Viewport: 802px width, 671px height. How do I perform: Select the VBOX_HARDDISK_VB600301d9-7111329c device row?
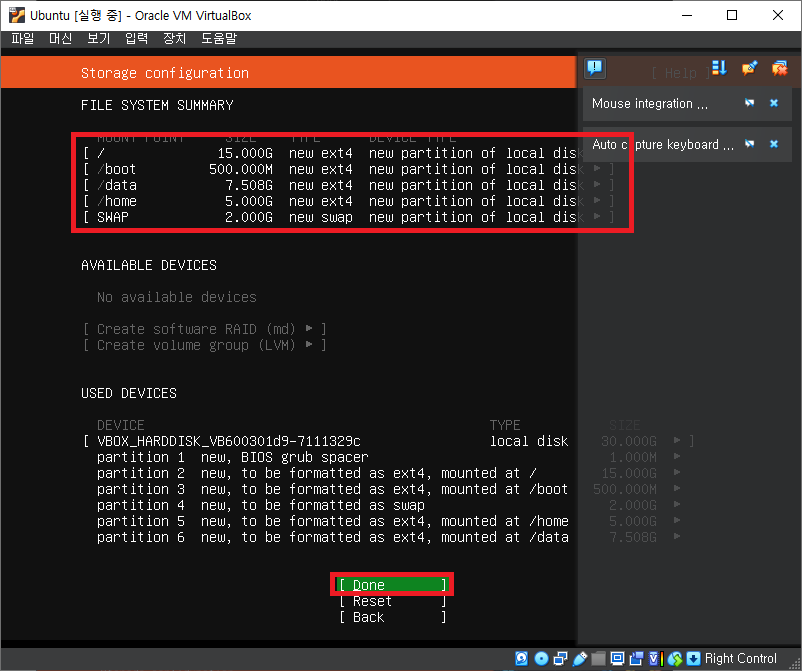coord(388,441)
